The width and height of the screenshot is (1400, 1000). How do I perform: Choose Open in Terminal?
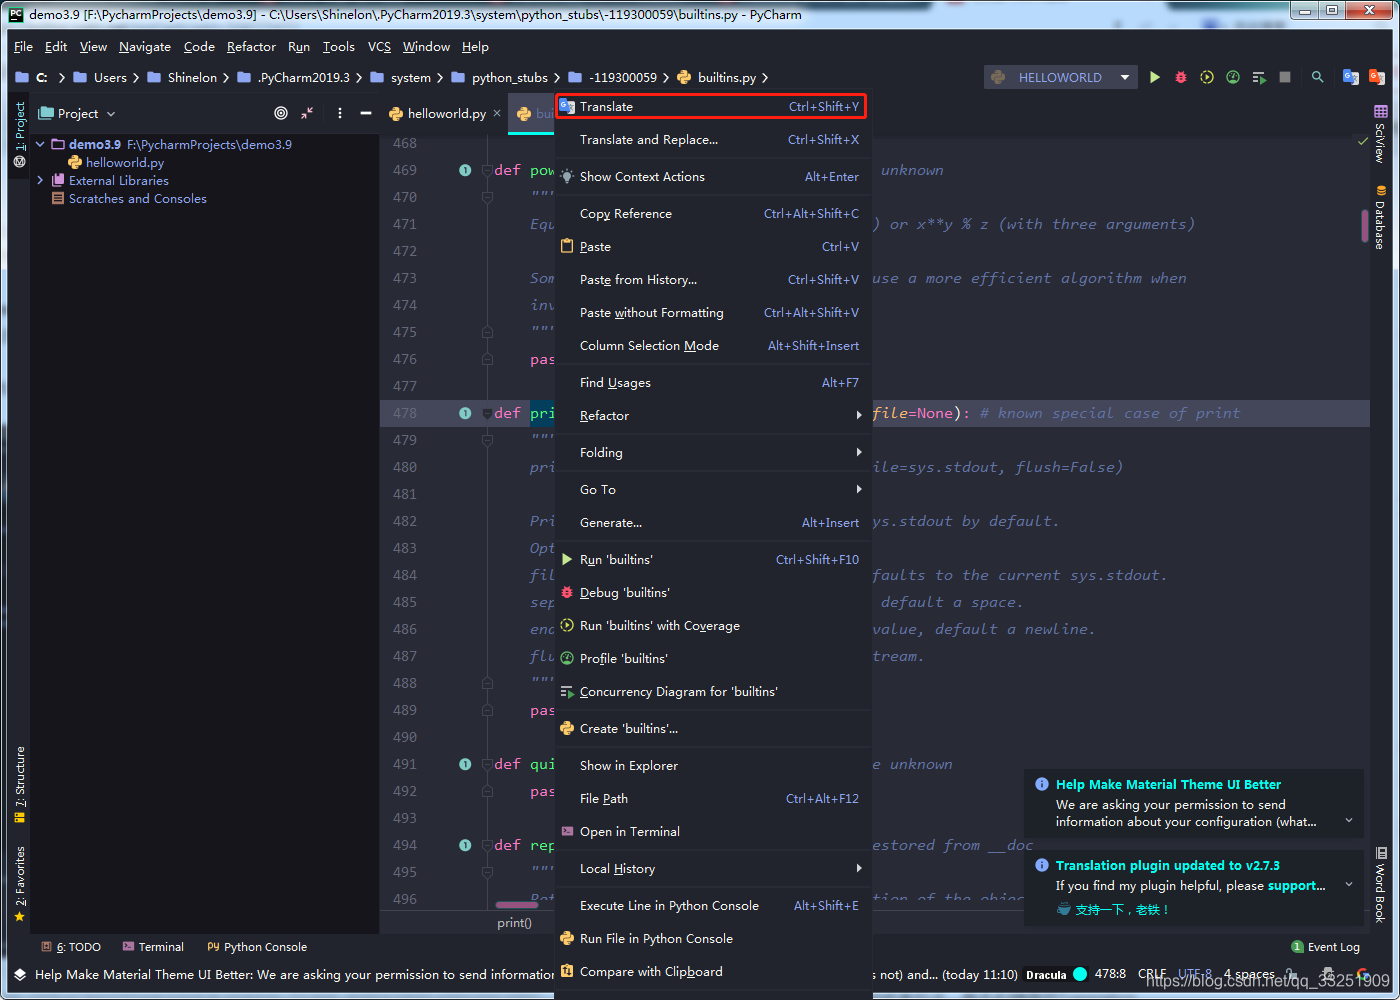[714, 831]
